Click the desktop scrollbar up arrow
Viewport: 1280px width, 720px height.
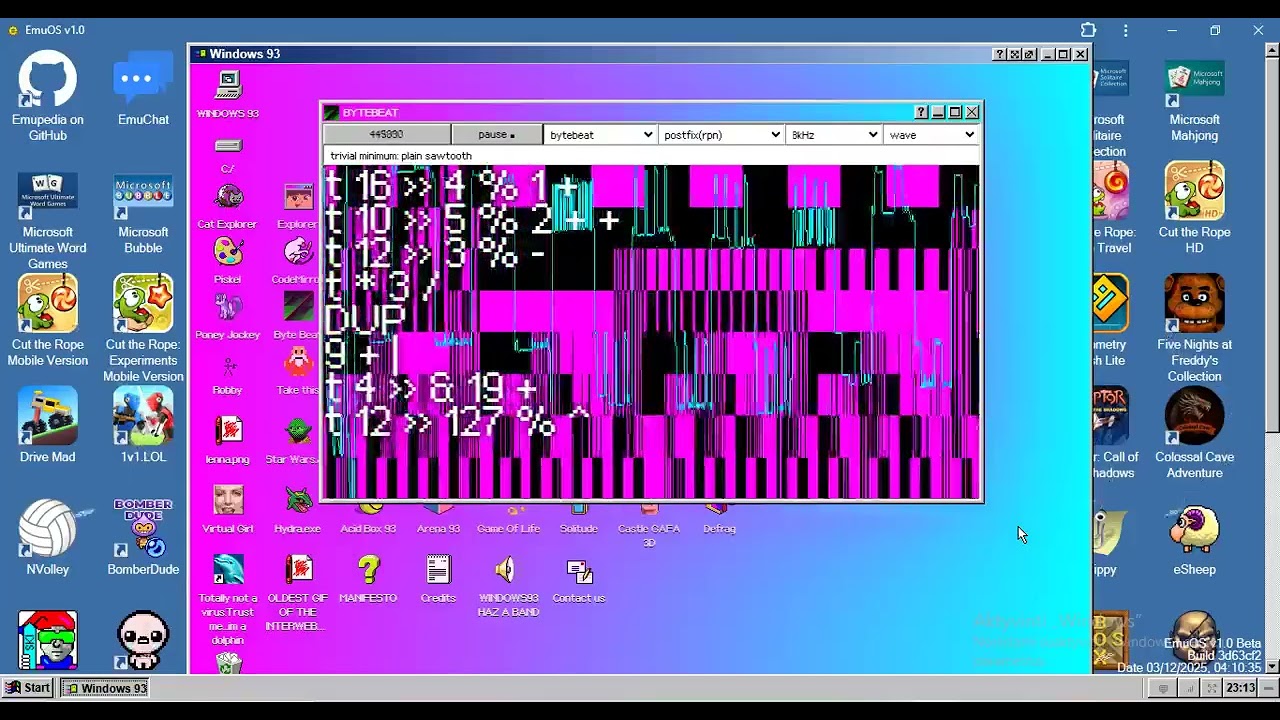click(x=1272, y=52)
